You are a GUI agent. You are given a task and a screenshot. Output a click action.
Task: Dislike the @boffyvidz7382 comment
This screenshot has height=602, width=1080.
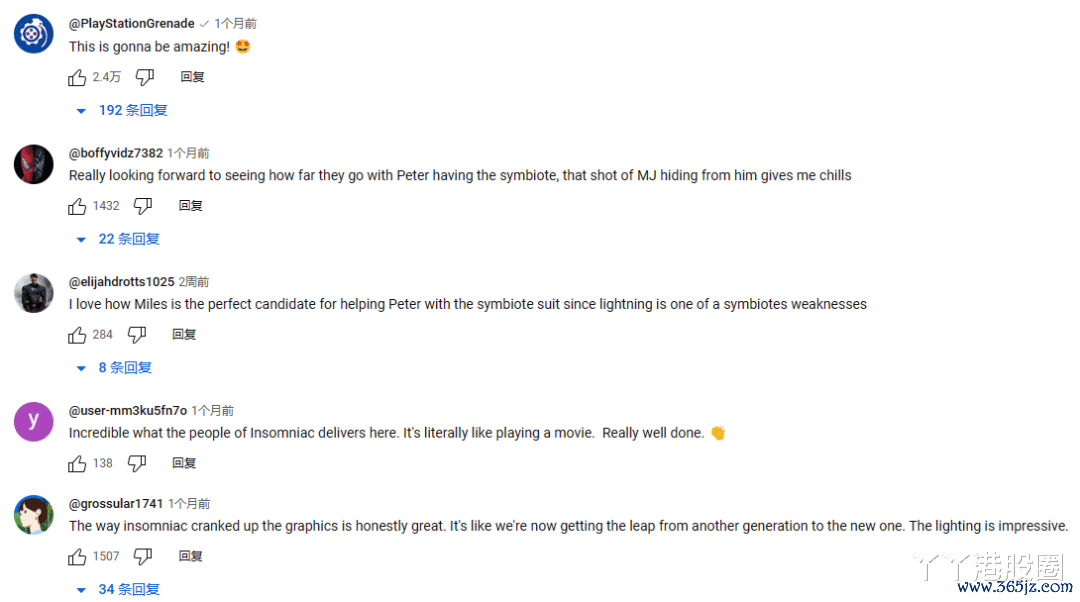(x=143, y=206)
